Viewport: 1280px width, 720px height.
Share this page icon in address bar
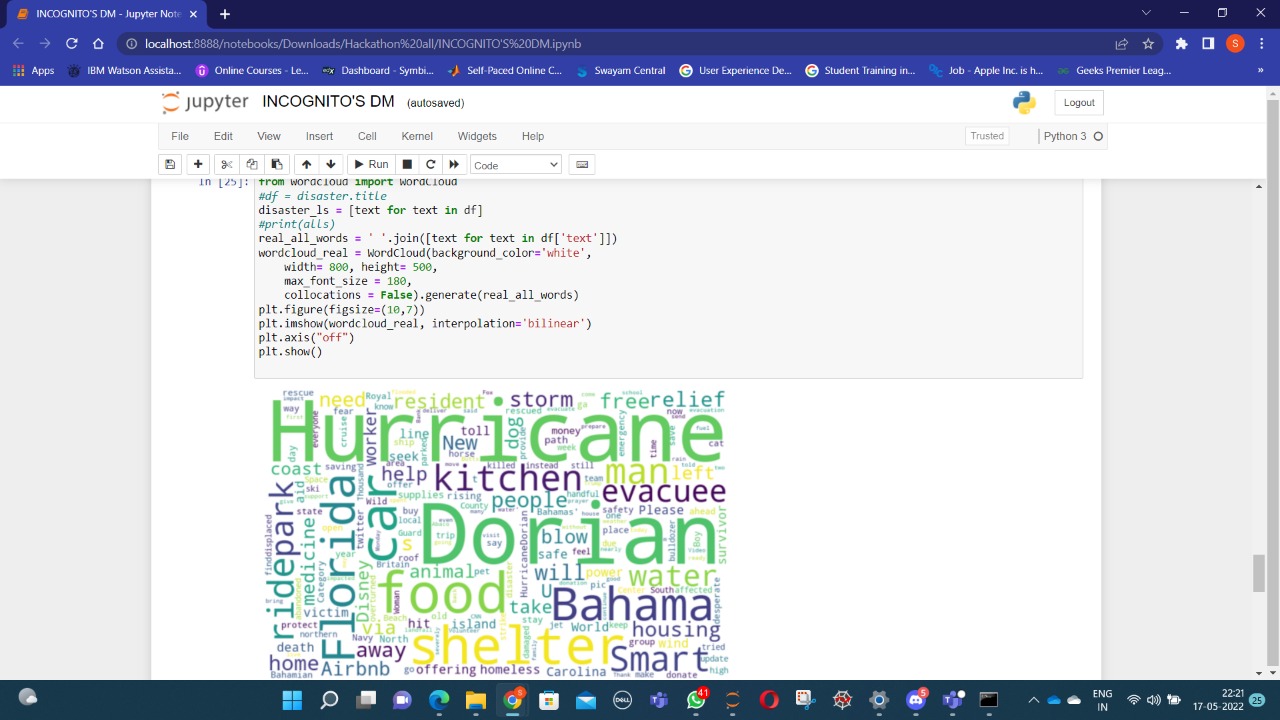[1122, 43]
